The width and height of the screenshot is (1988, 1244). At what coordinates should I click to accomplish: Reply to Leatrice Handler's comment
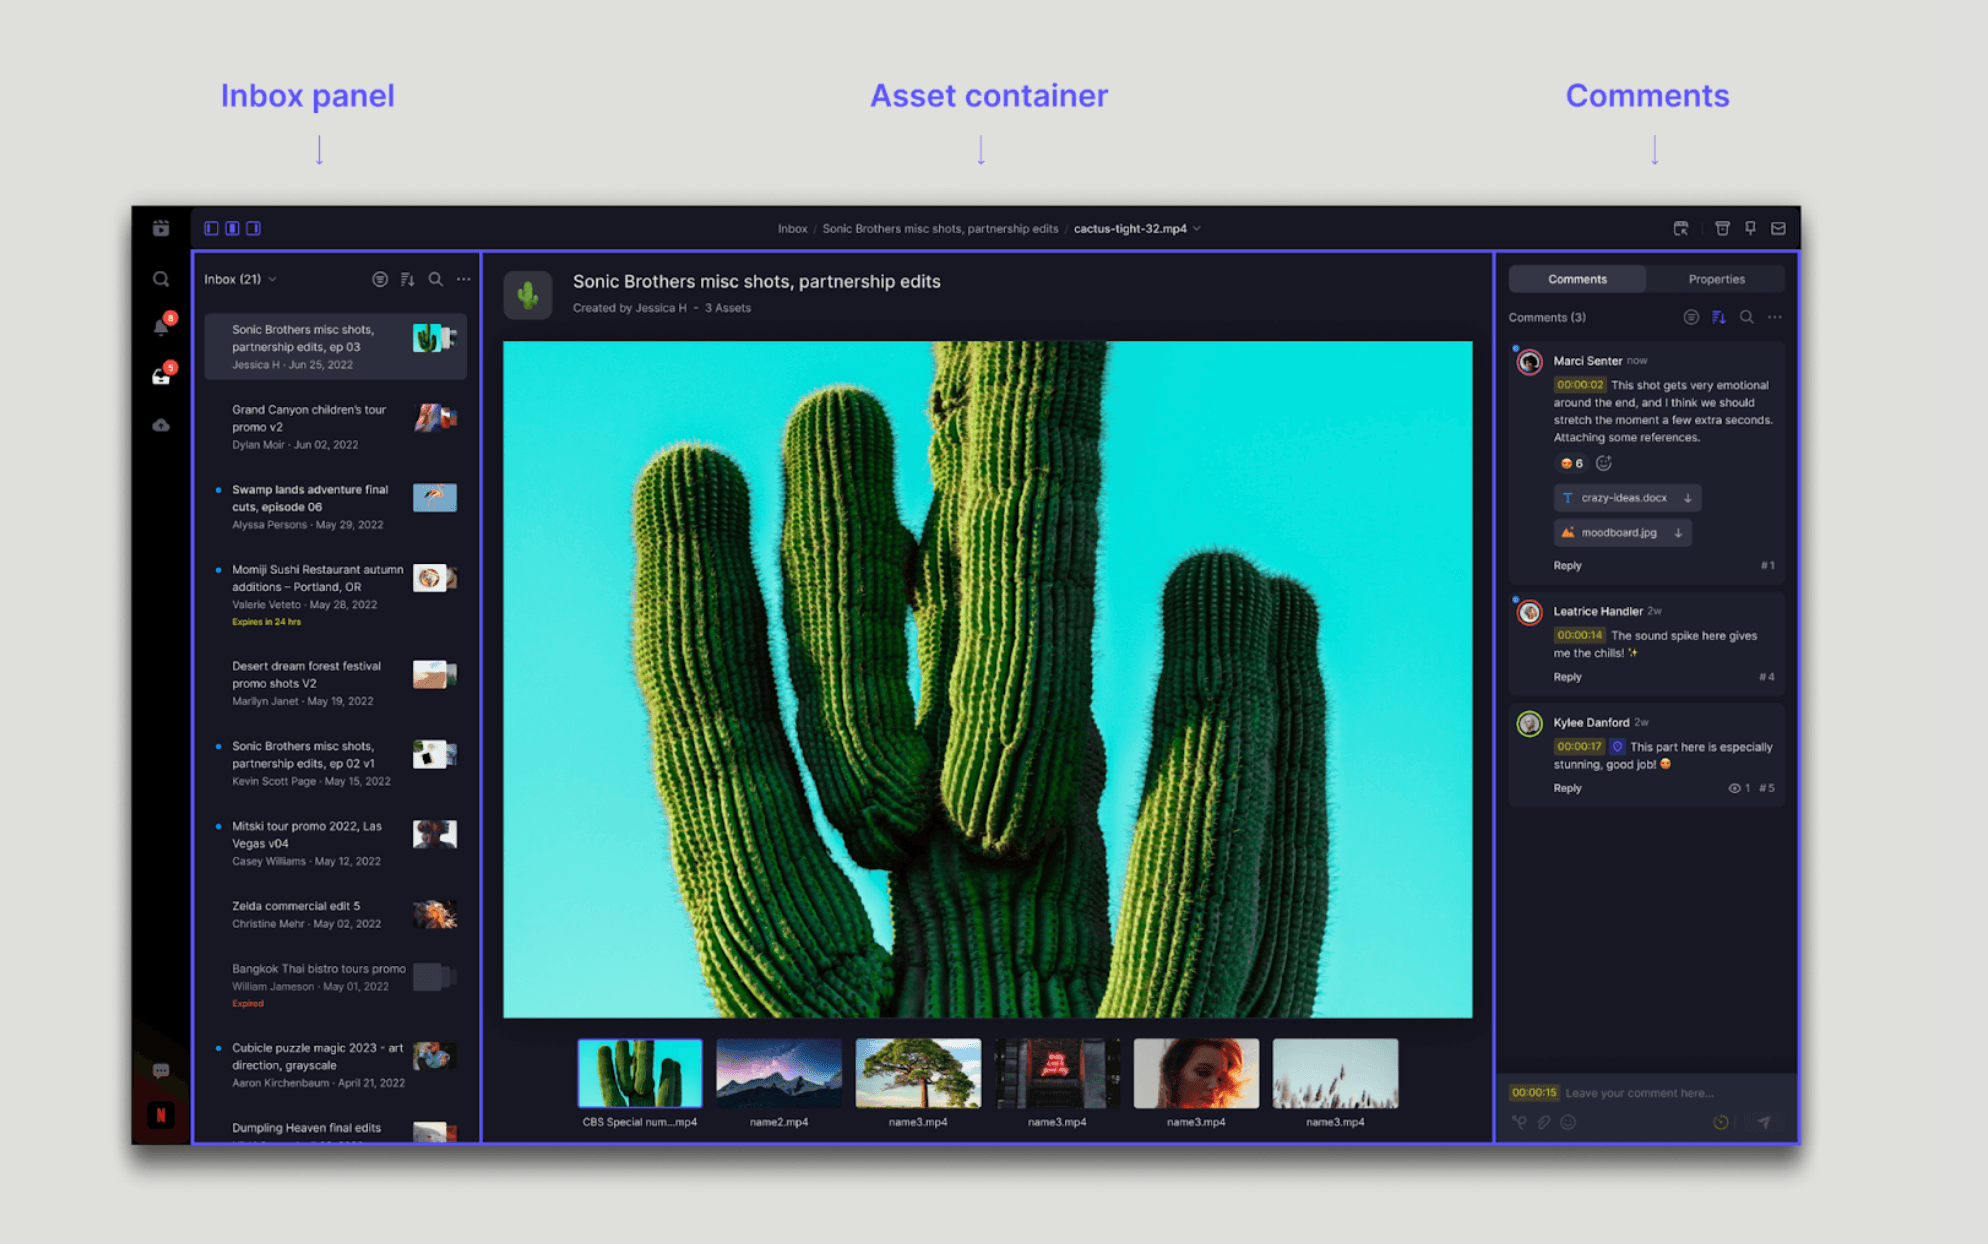point(1567,677)
